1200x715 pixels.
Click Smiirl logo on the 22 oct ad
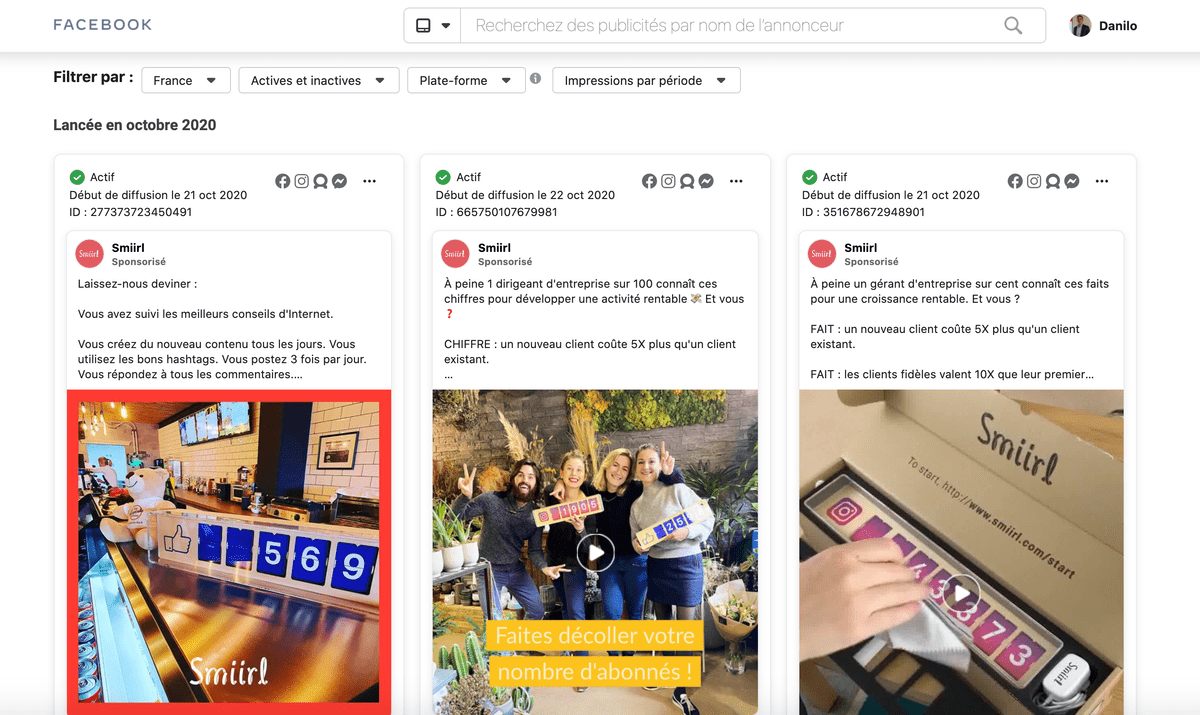coord(456,254)
